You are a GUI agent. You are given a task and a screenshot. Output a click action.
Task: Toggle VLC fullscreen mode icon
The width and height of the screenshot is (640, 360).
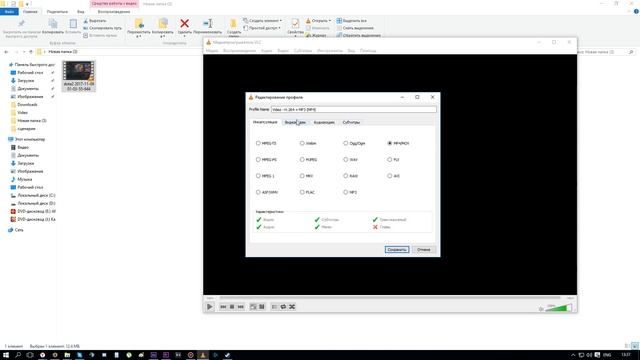pos(253,307)
